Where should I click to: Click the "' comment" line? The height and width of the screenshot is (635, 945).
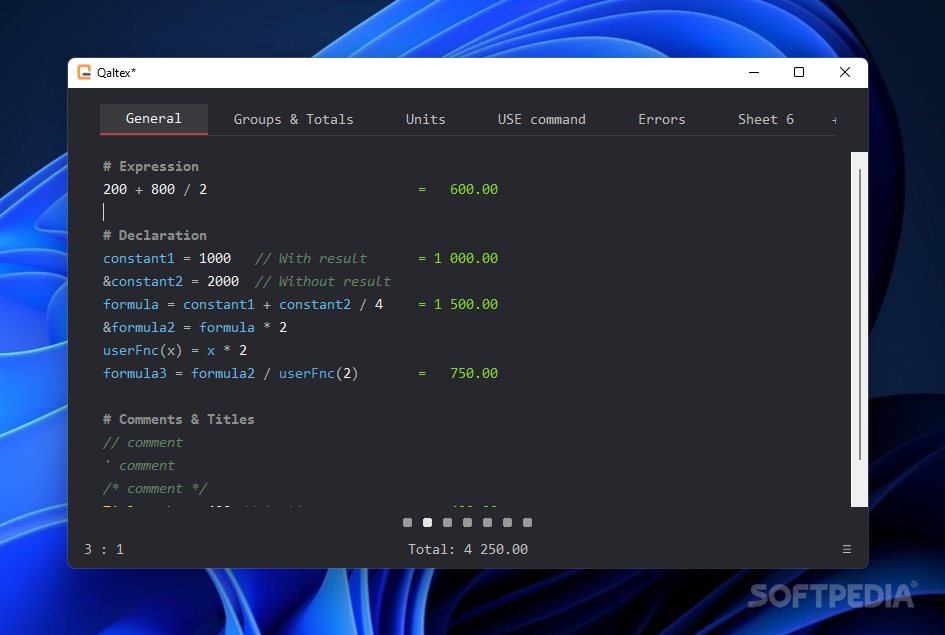pyautogui.click(x=139, y=465)
